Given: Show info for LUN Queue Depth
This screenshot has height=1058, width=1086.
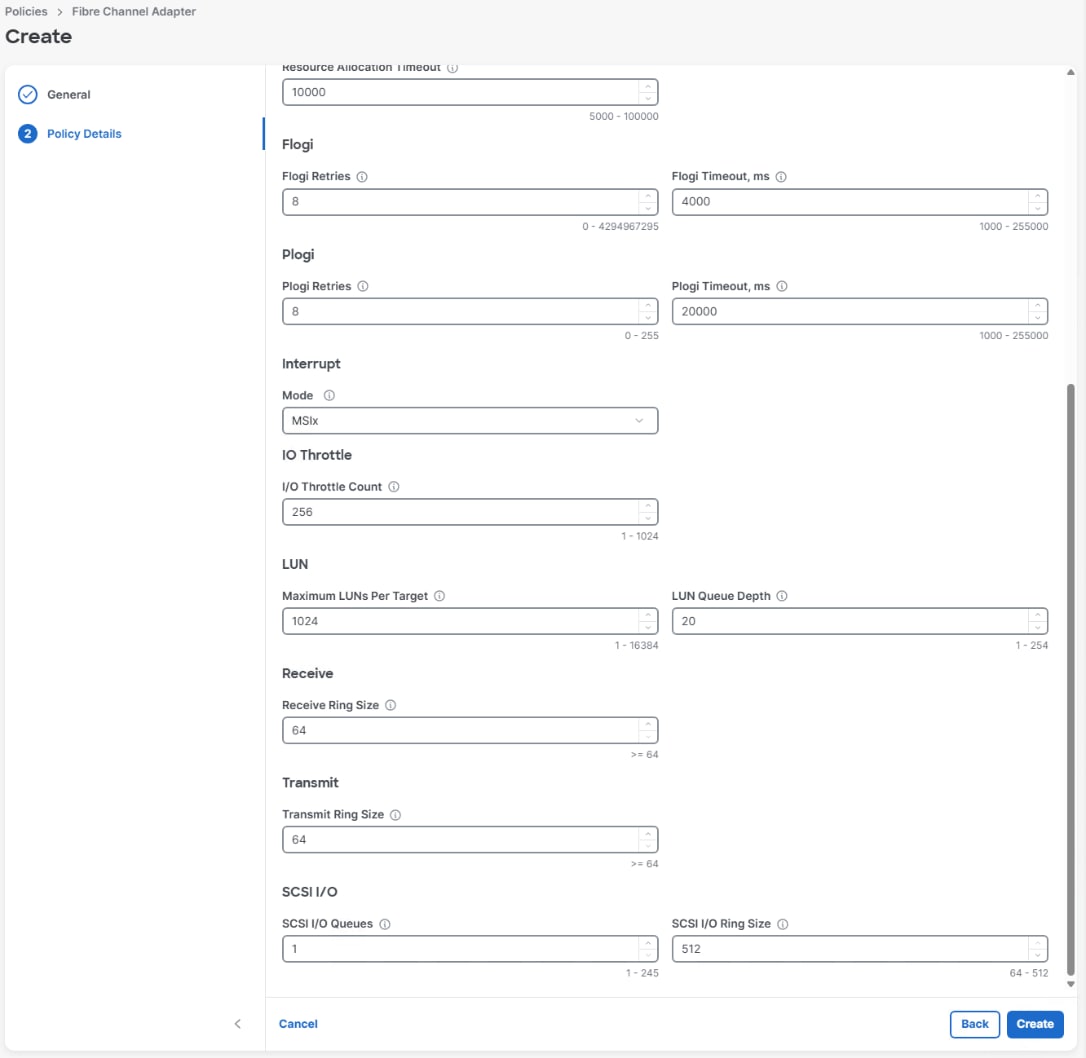Looking at the screenshot, I should tap(781, 596).
